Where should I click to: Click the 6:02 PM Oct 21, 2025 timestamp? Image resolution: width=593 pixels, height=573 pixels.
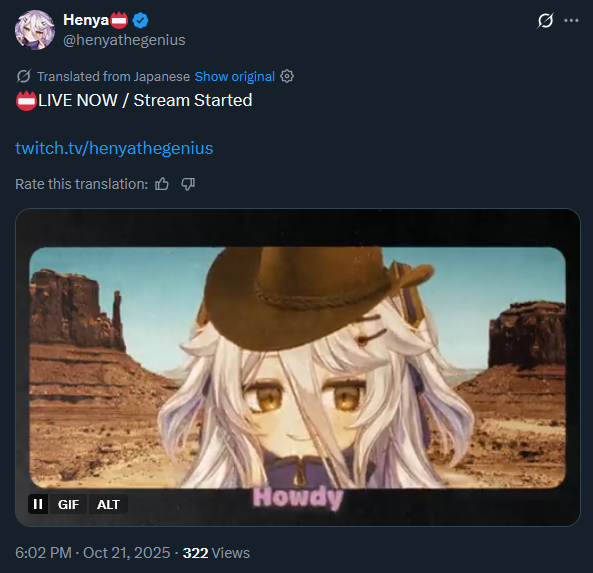coord(93,553)
